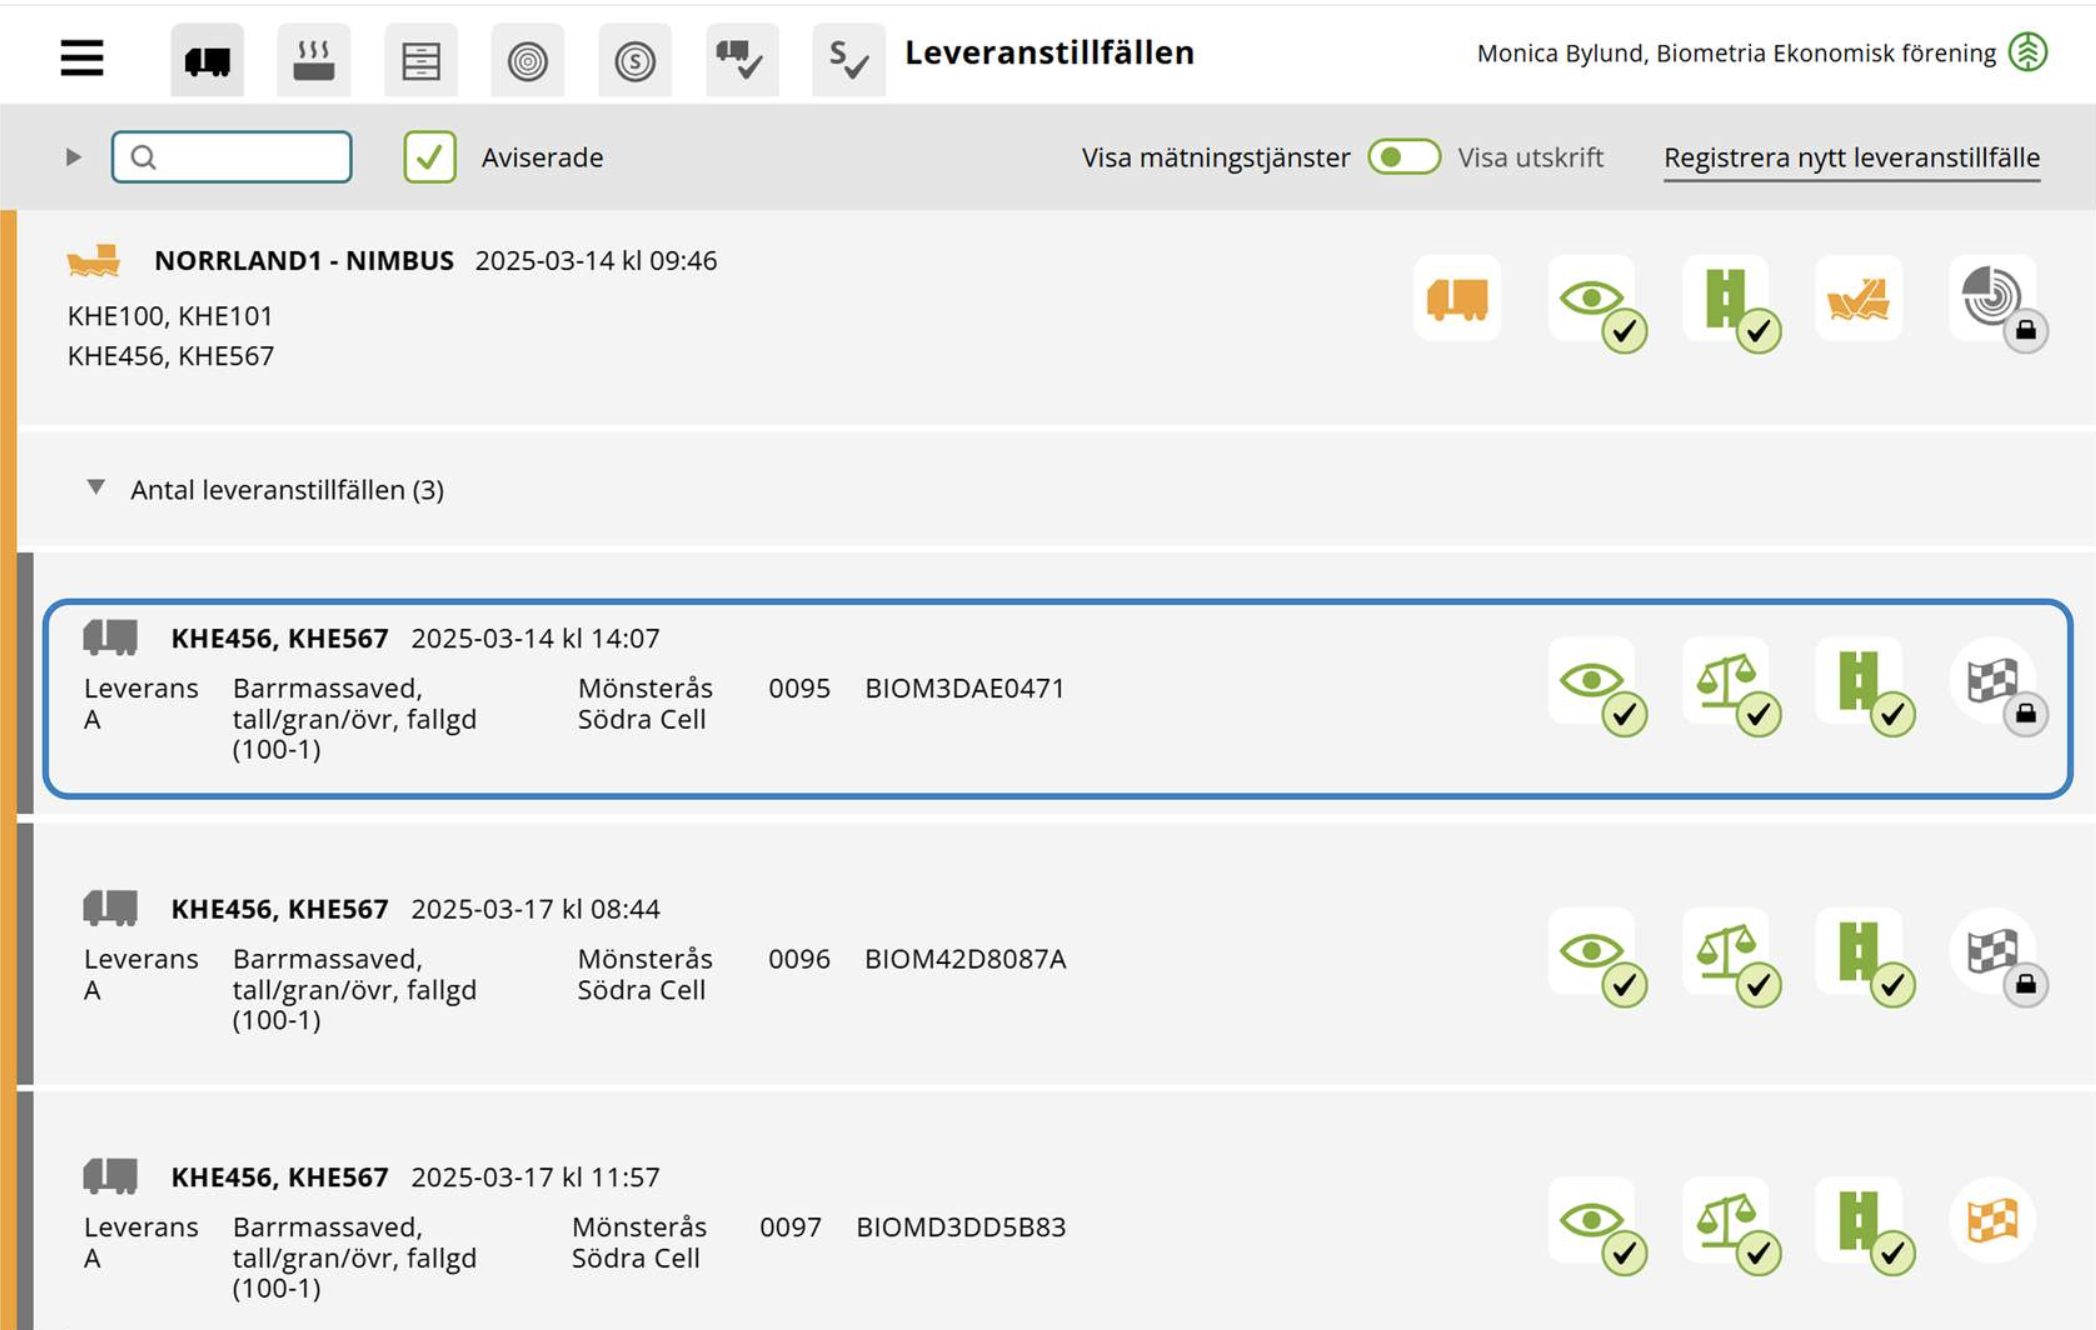Focus the search input field
2096x1330 pixels.
tap(232, 157)
